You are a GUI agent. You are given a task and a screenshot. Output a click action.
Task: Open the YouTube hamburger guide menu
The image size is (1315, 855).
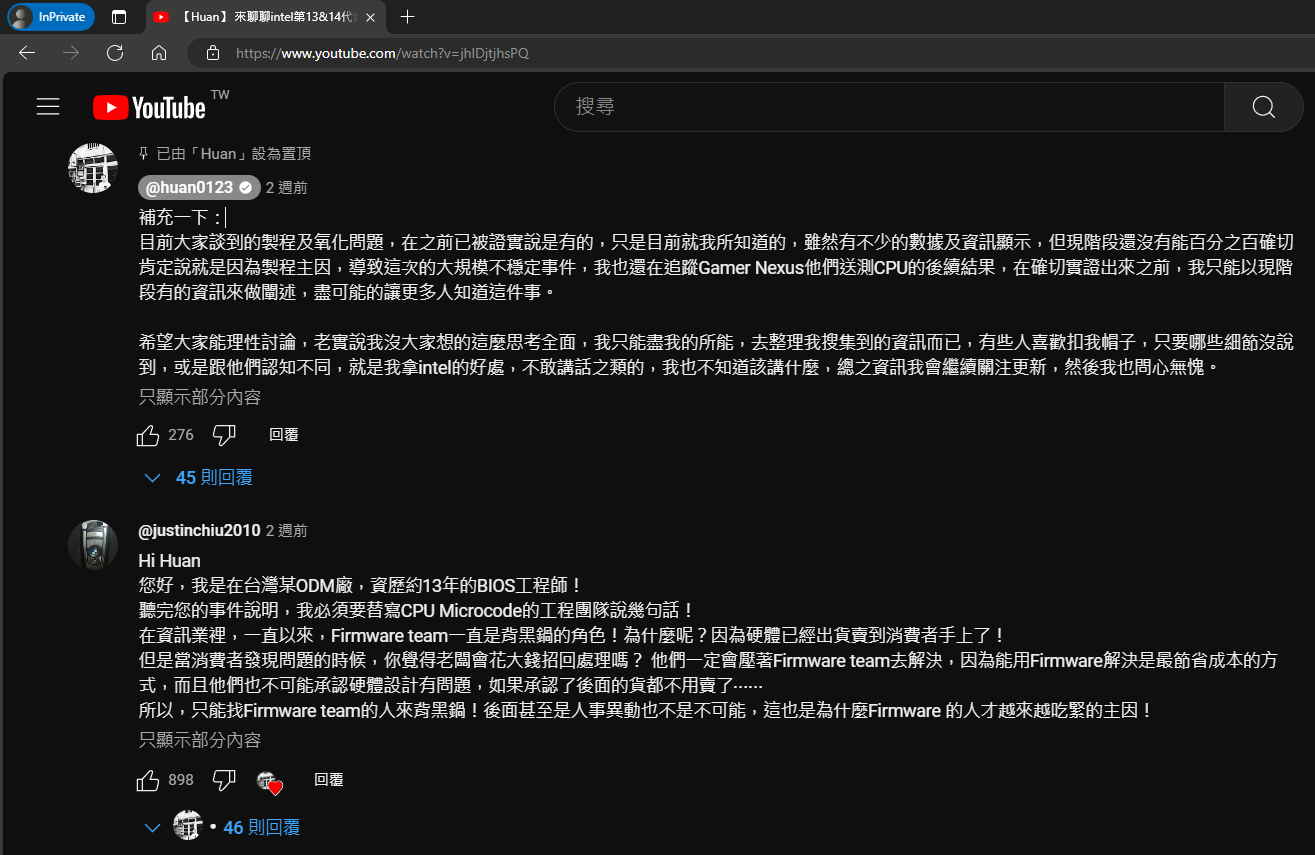click(x=48, y=107)
